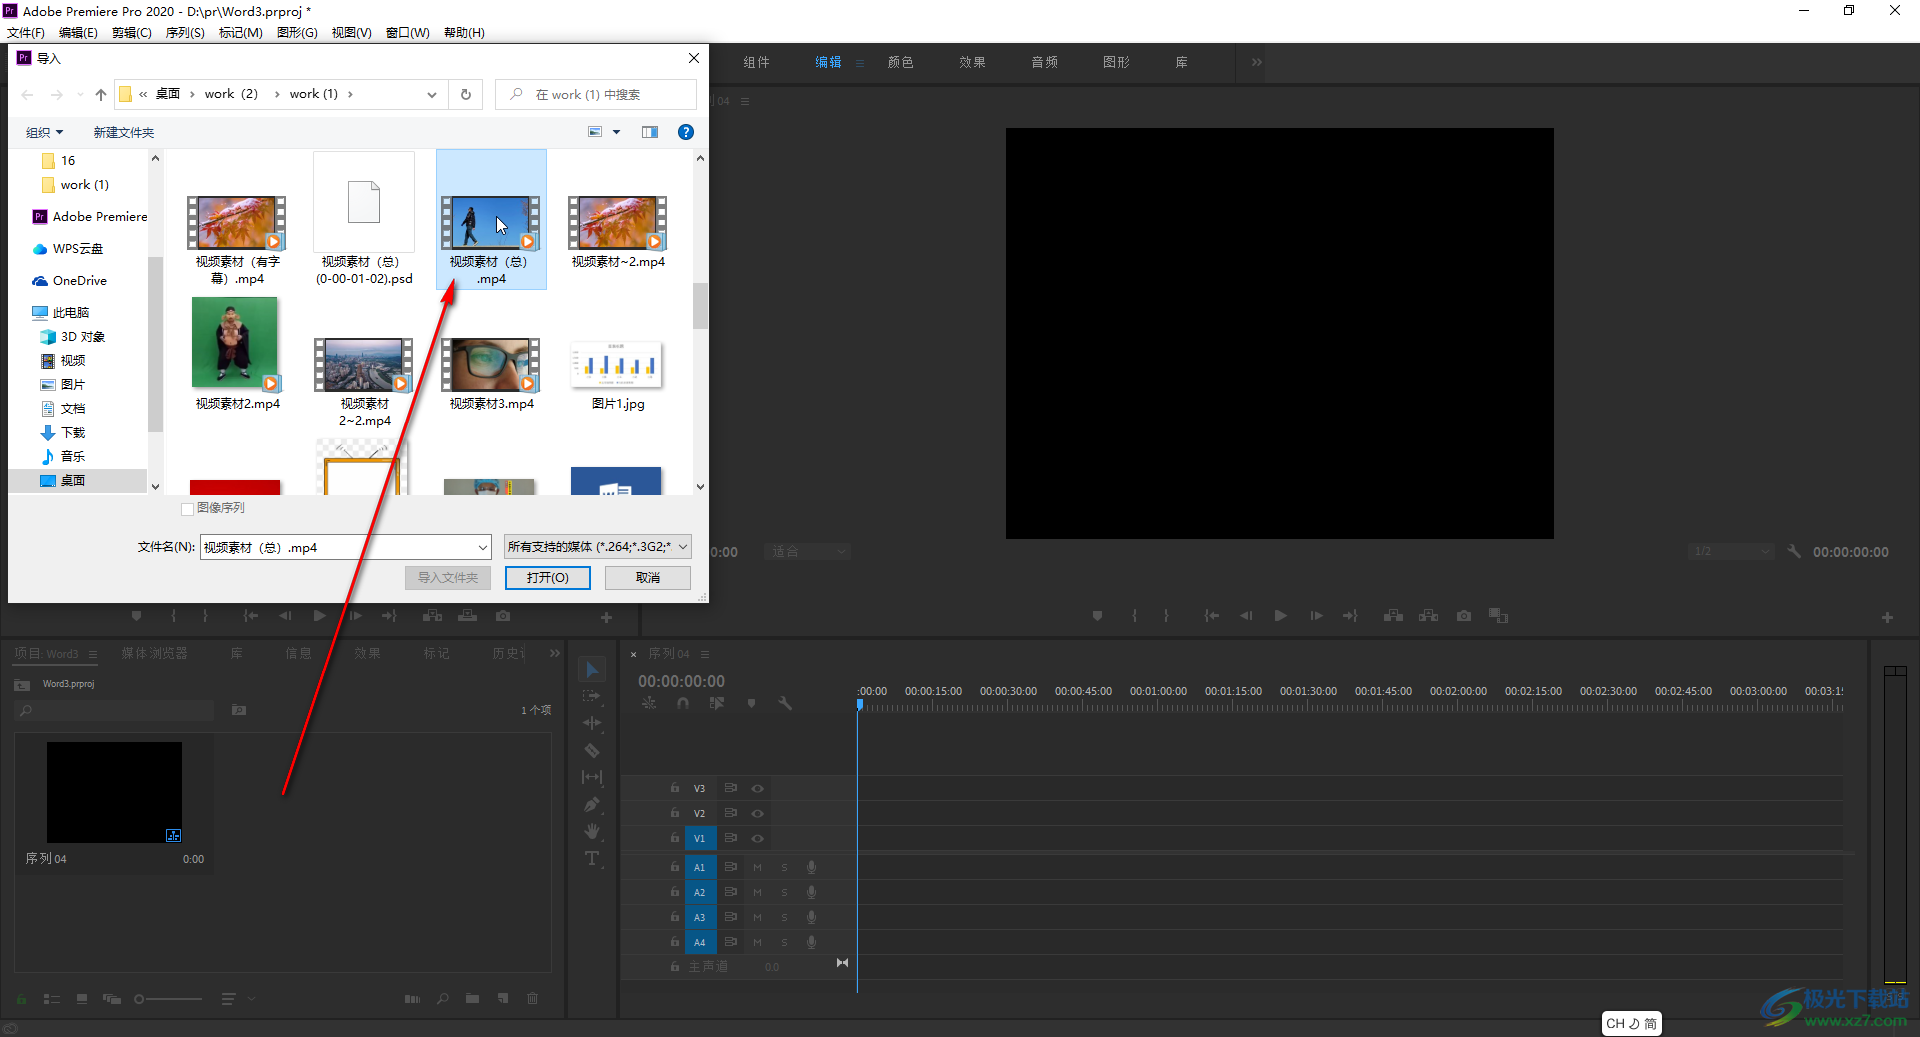The image size is (1920, 1037).
Task: Select the Pen tool
Action: pyautogui.click(x=592, y=804)
